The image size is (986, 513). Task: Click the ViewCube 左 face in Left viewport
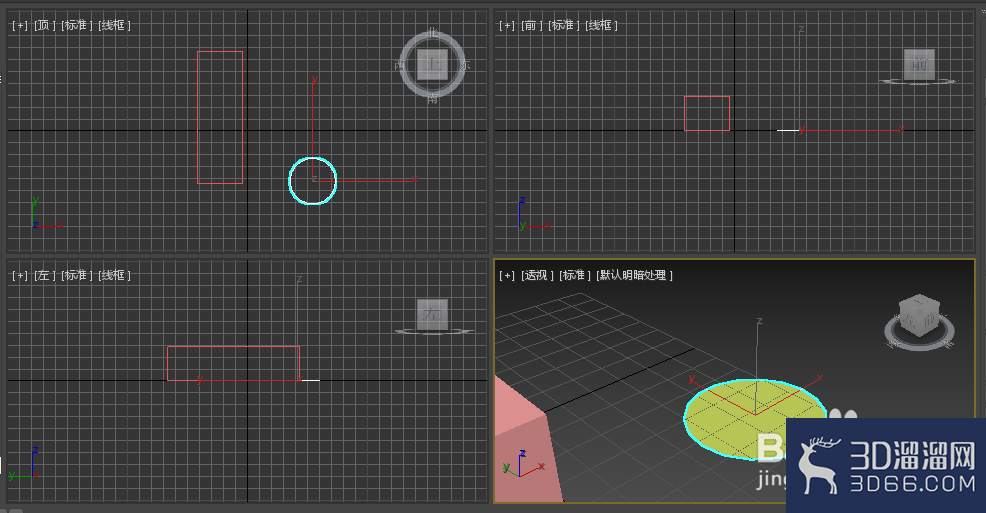click(433, 314)
